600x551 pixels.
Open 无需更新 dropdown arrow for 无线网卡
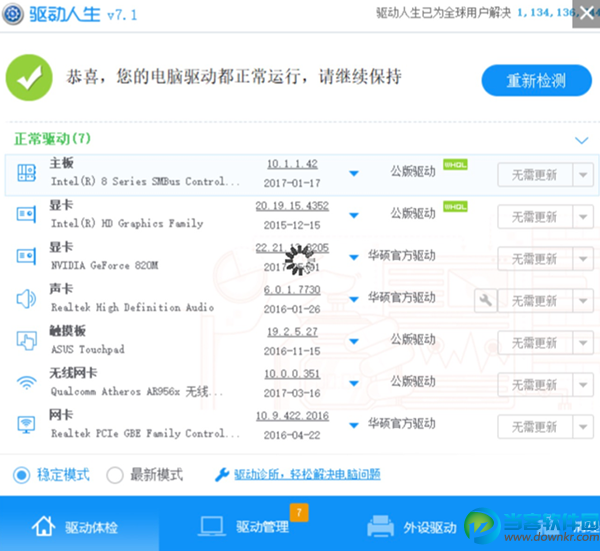[583, 385]
